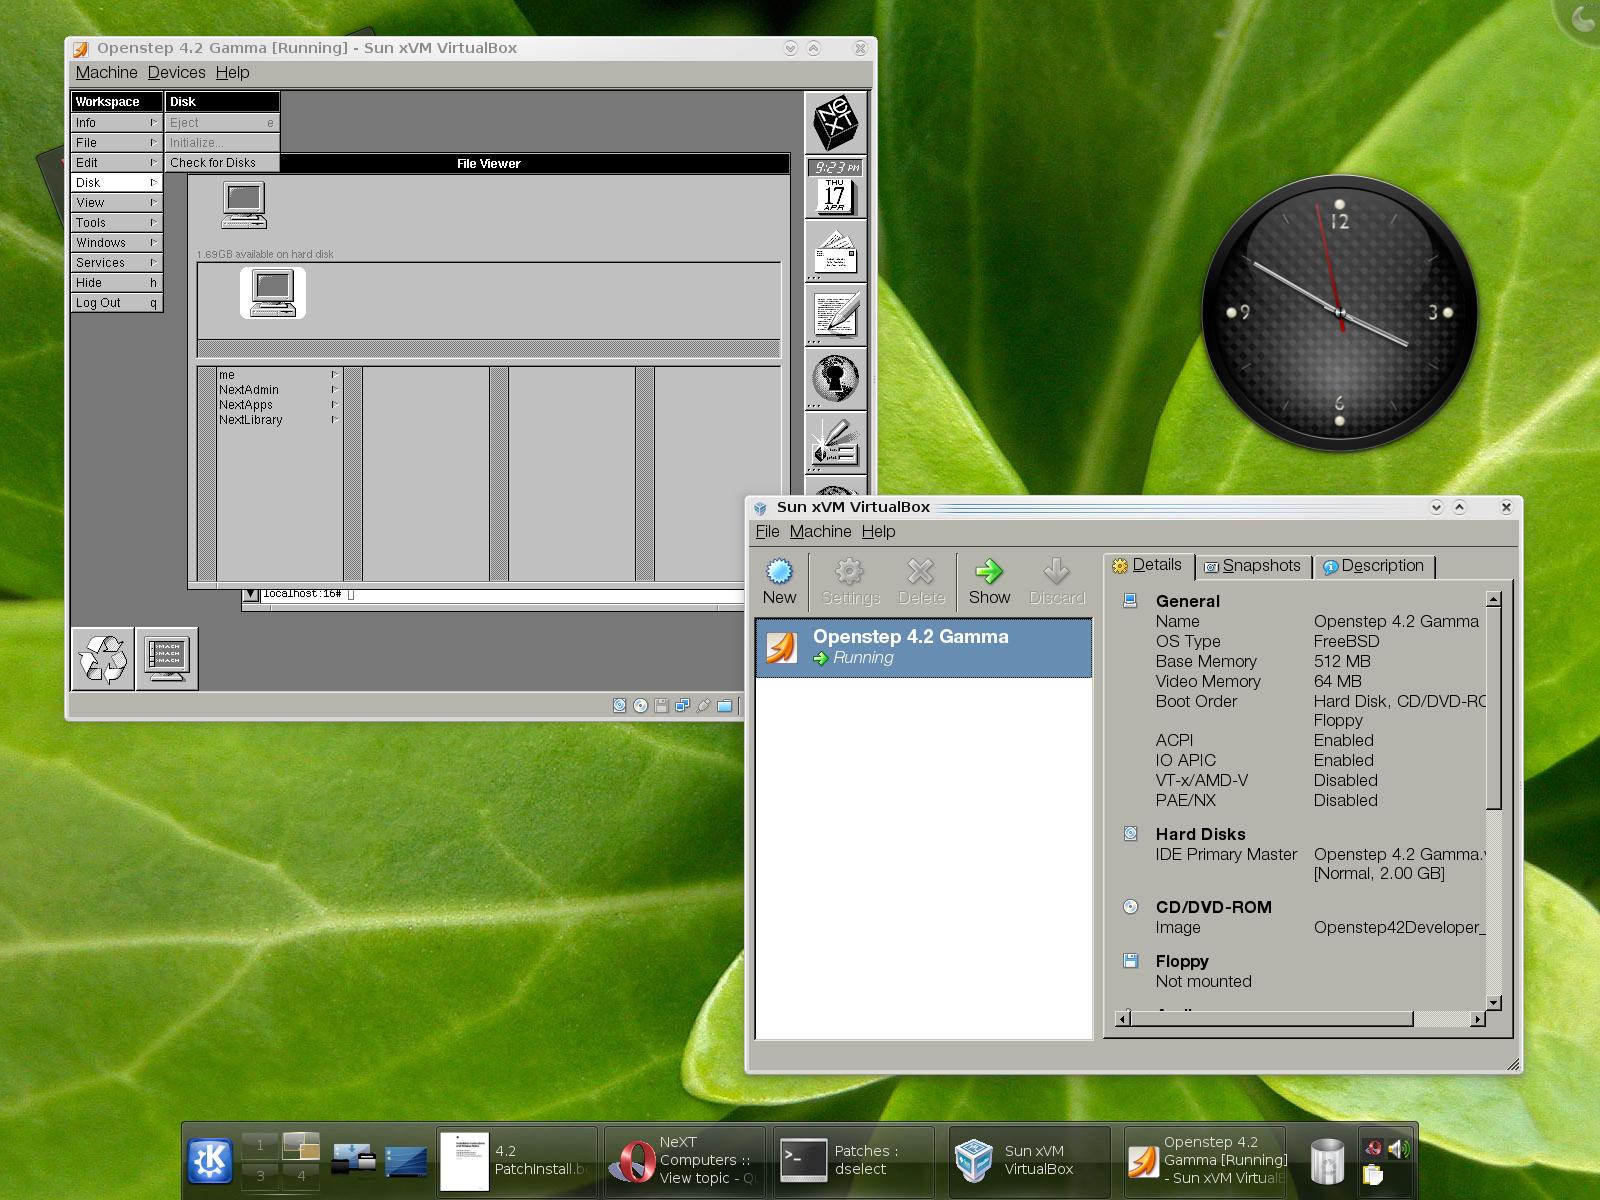Open the KDE K menu in the taskbar

coord(209,1159)
